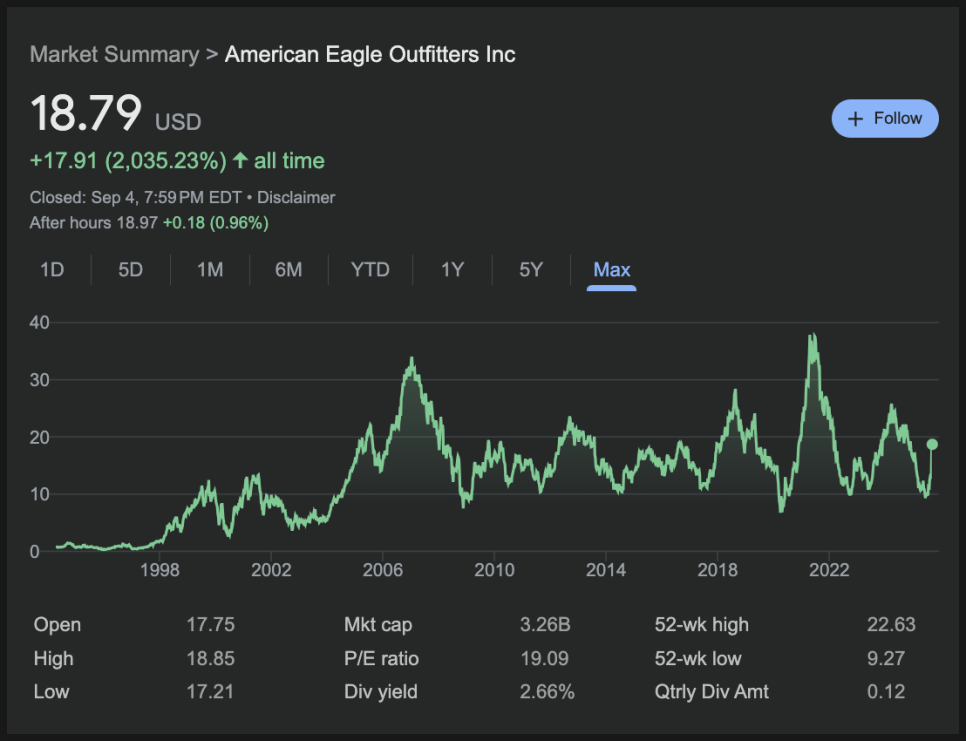Click the After hours 18.97 text

94,223
